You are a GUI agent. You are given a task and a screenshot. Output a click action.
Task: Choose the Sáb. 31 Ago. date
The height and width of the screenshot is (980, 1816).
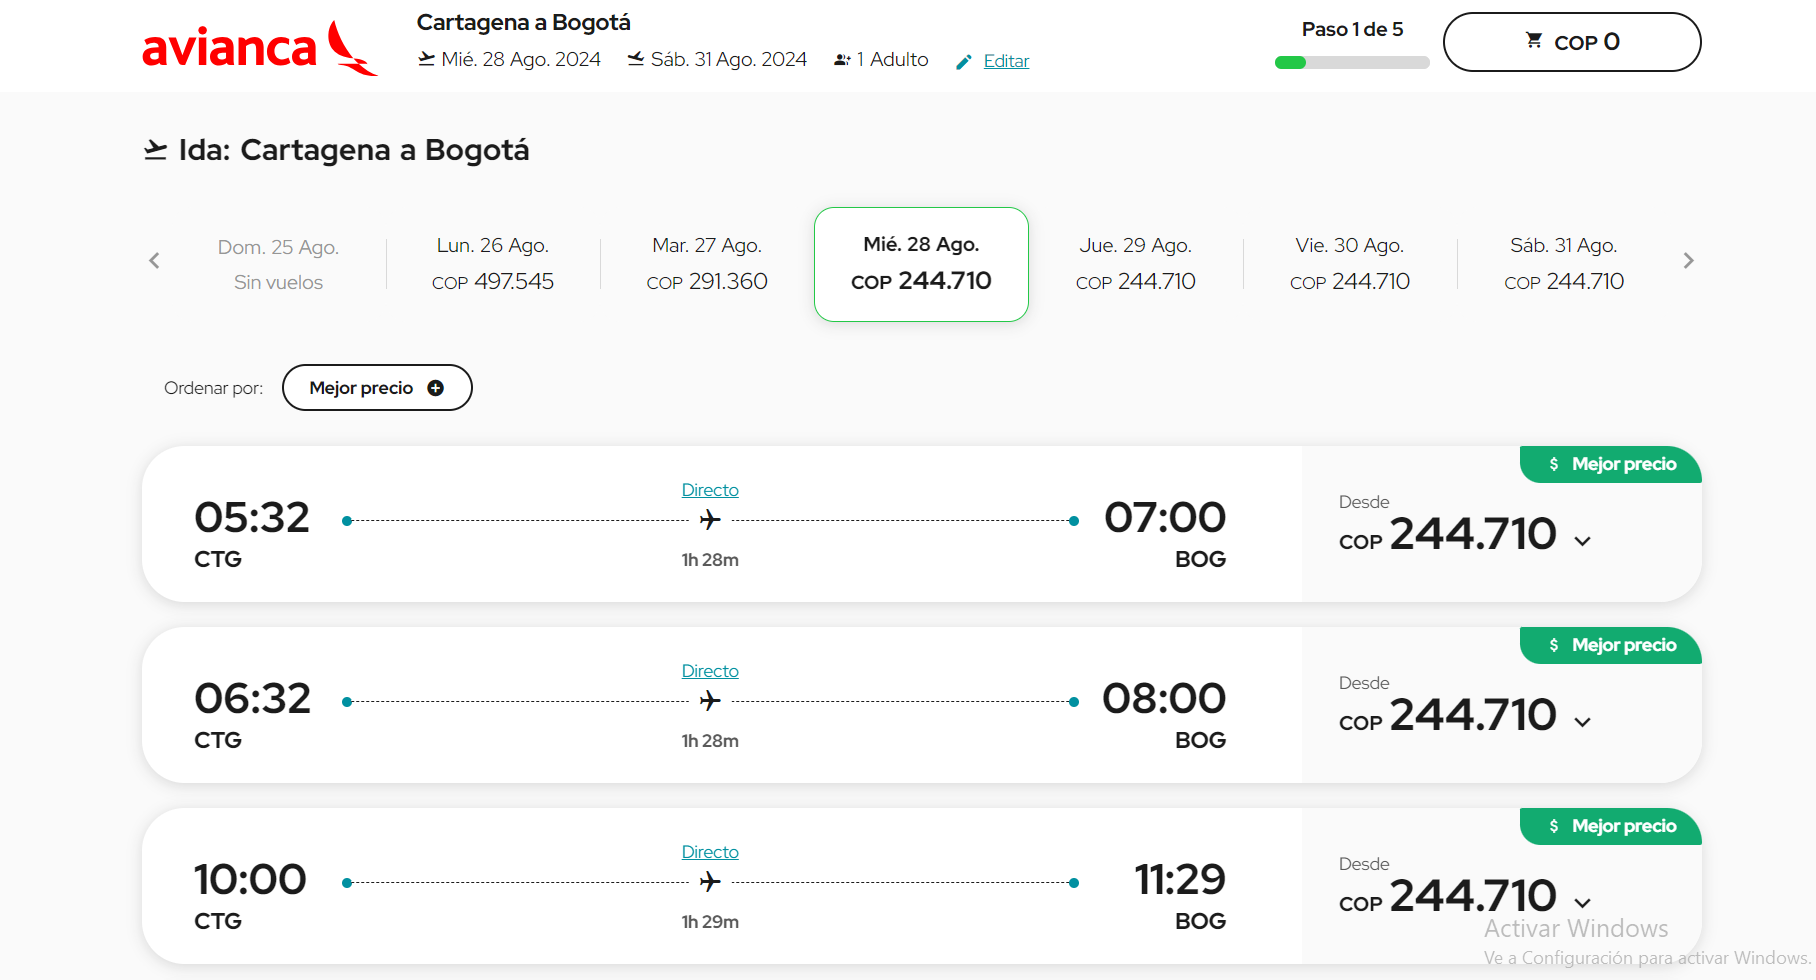1564,264
